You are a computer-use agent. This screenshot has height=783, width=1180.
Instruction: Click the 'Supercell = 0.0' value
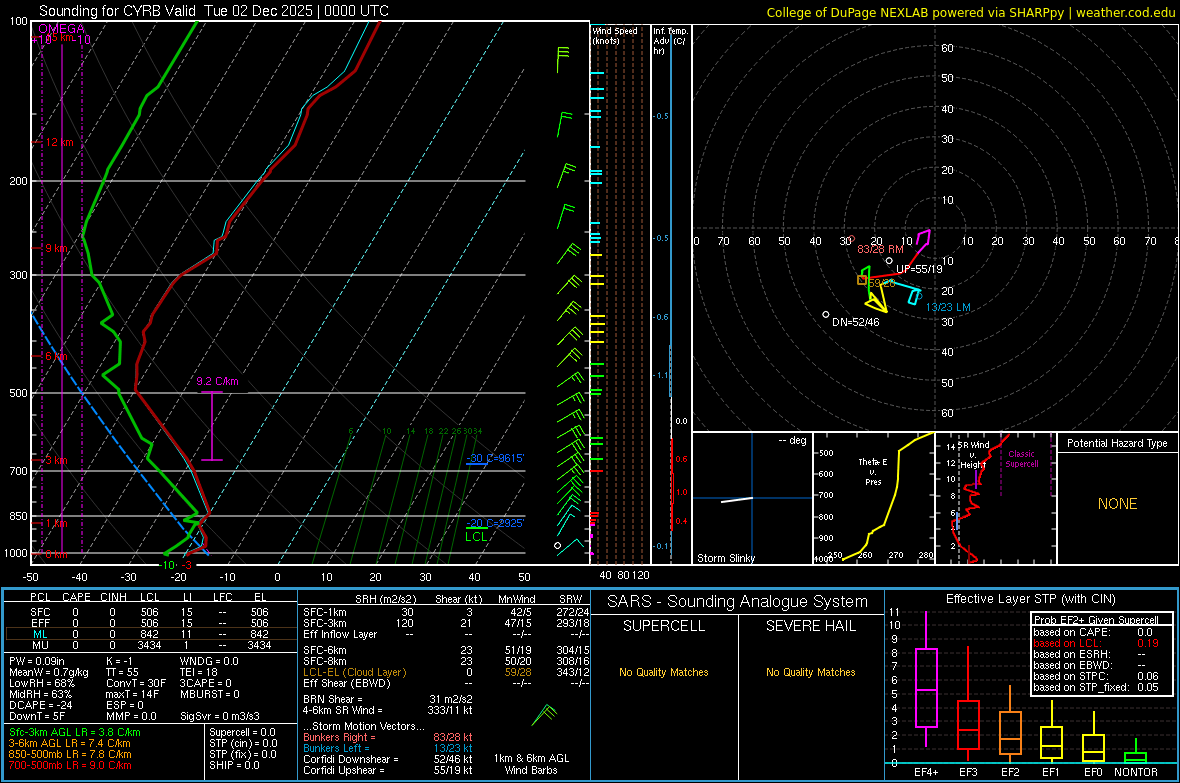pyautogui.click(x=242, y=732)
